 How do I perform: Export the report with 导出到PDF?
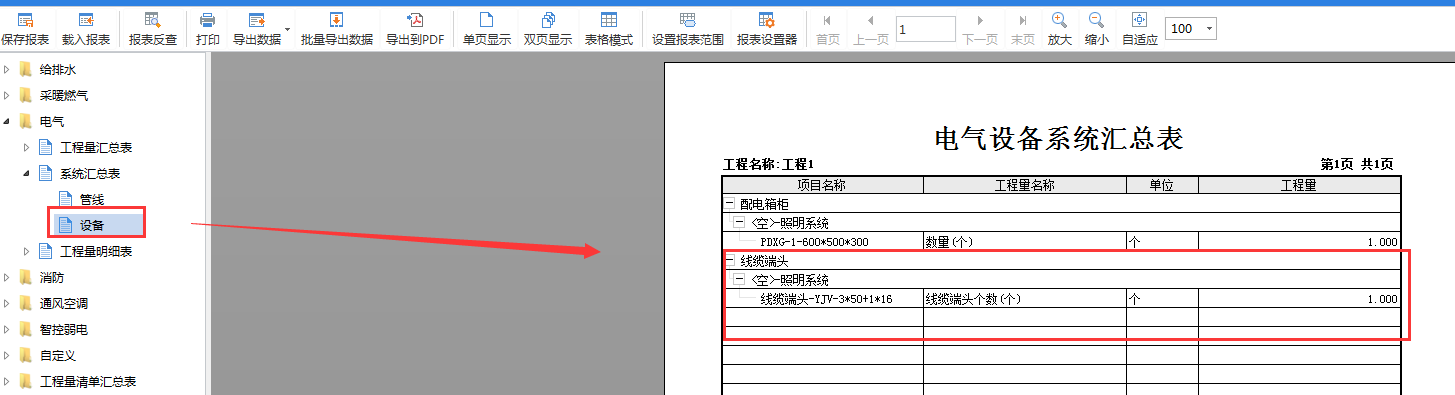click(415, 29)
